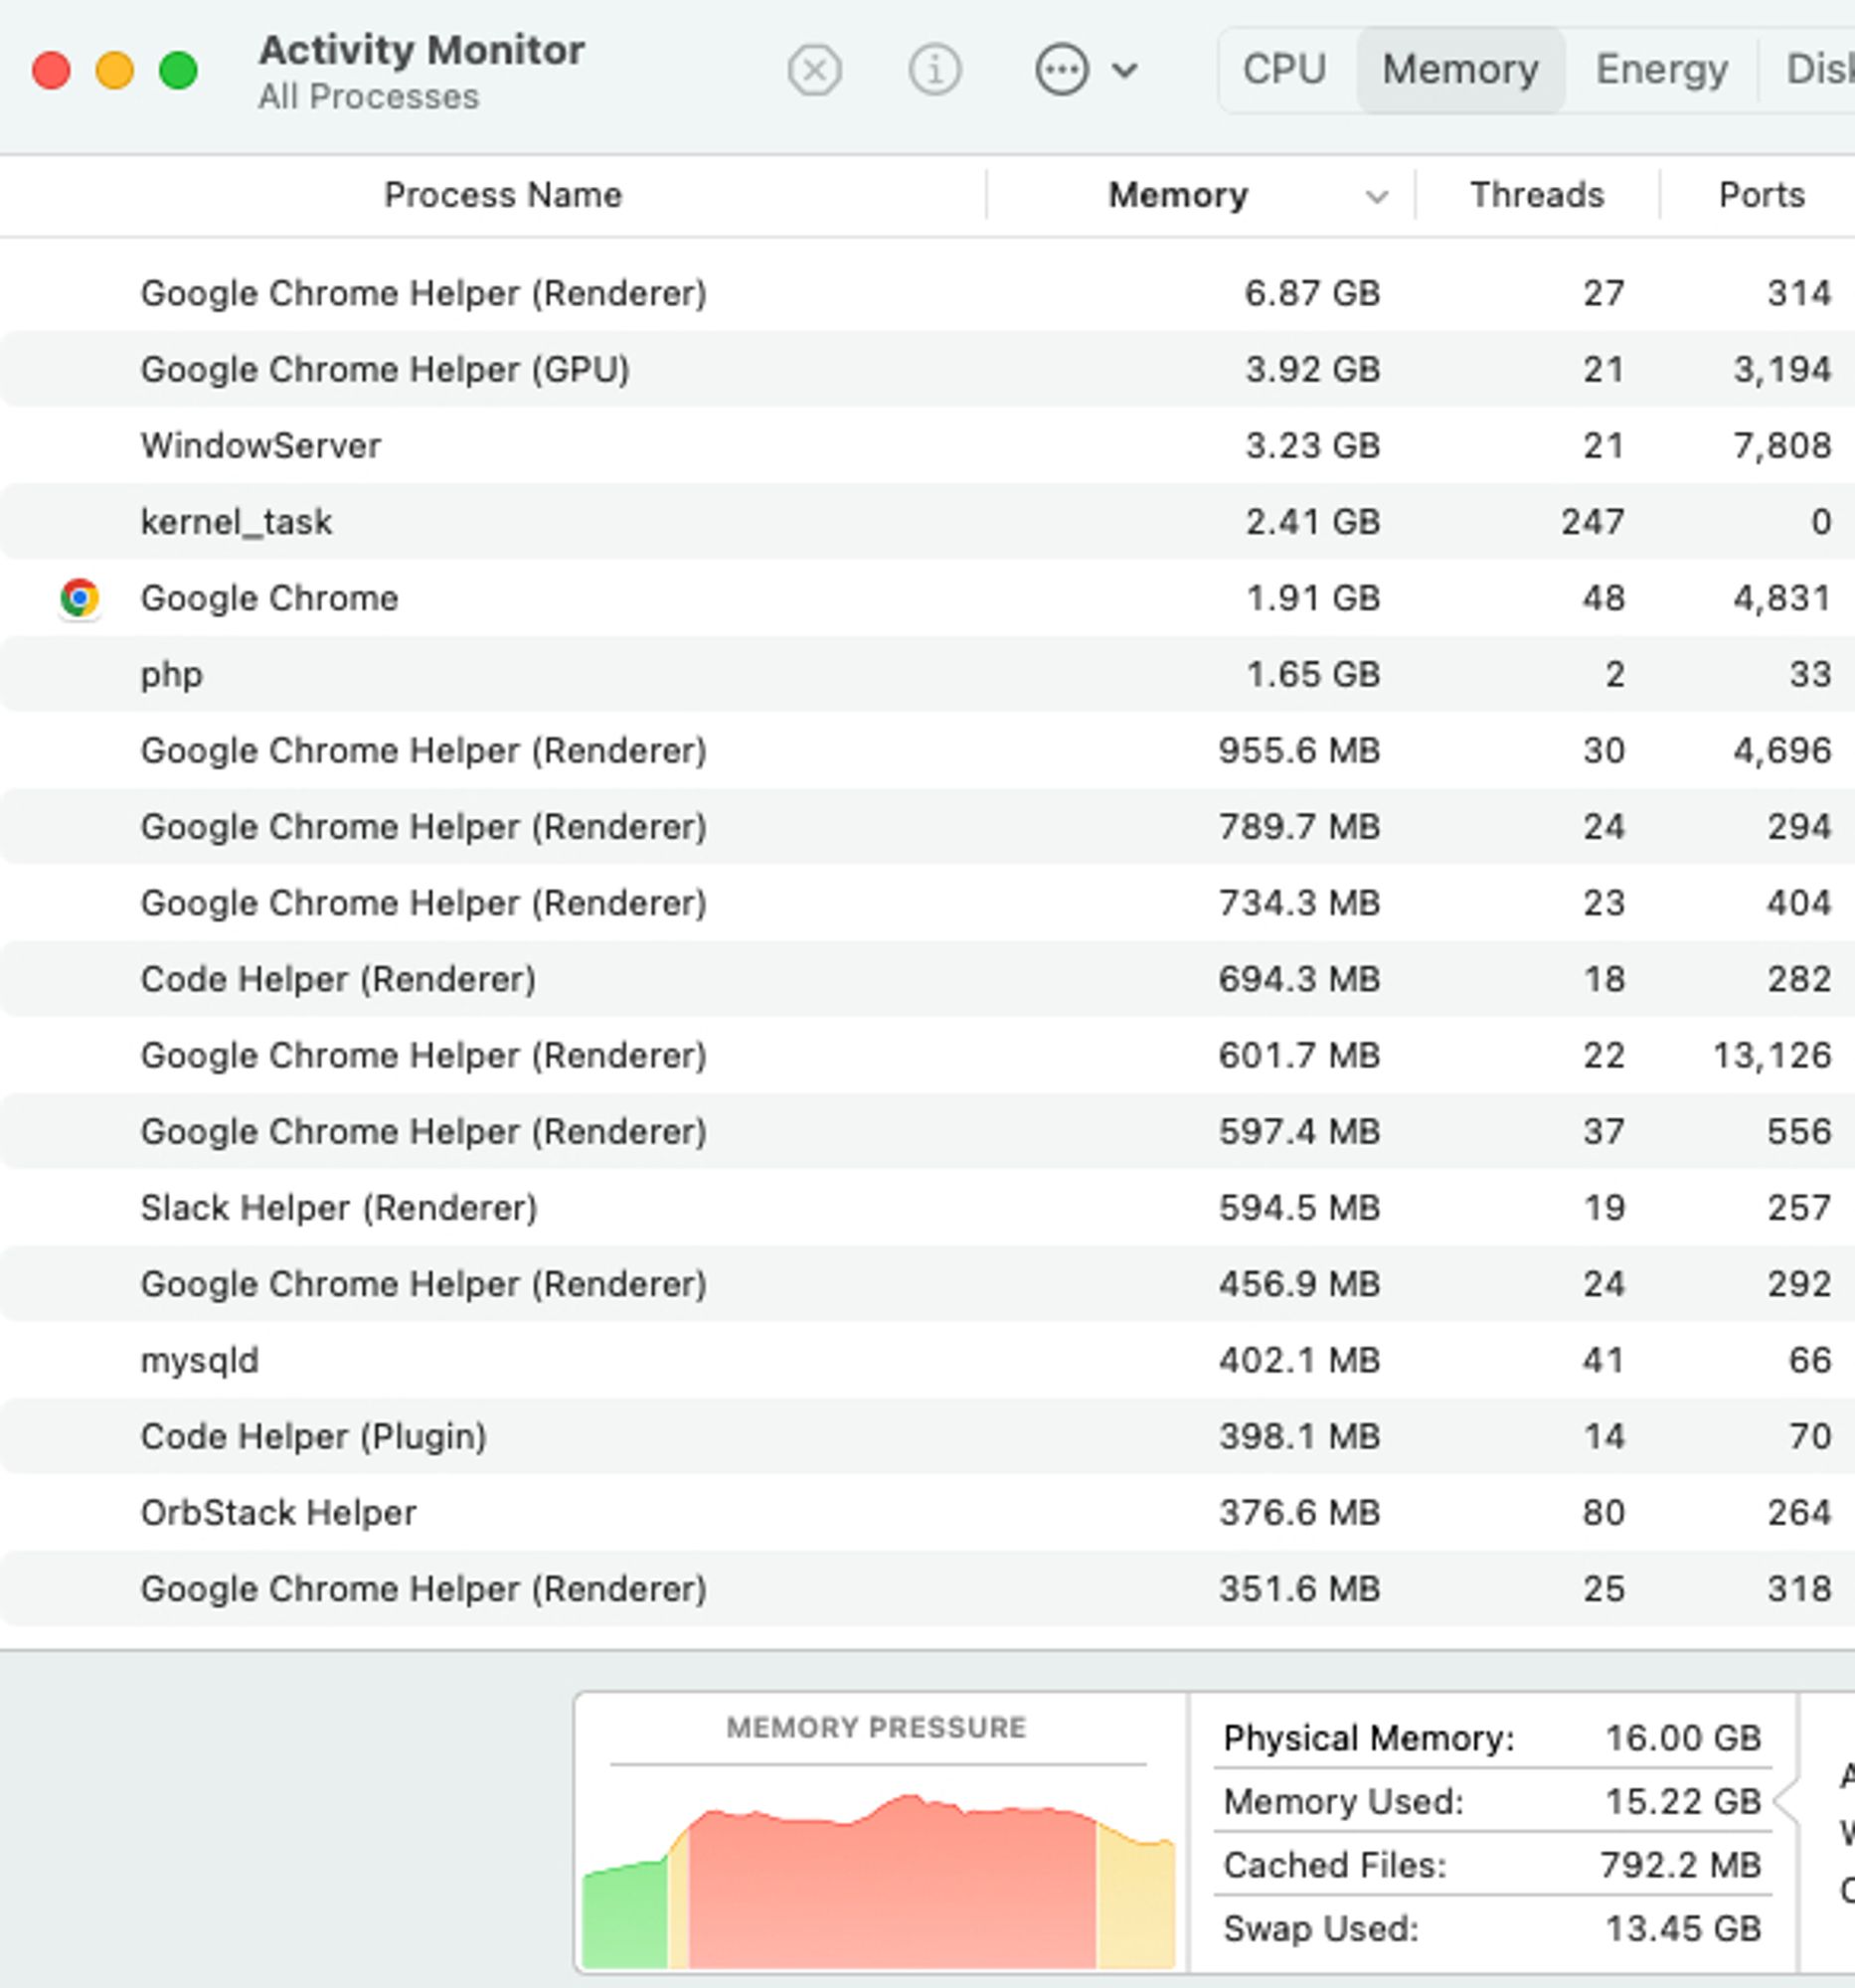Click the All Processes subtitle
This screenshot has width=1855, height=1988.
(x=368, y=97)
